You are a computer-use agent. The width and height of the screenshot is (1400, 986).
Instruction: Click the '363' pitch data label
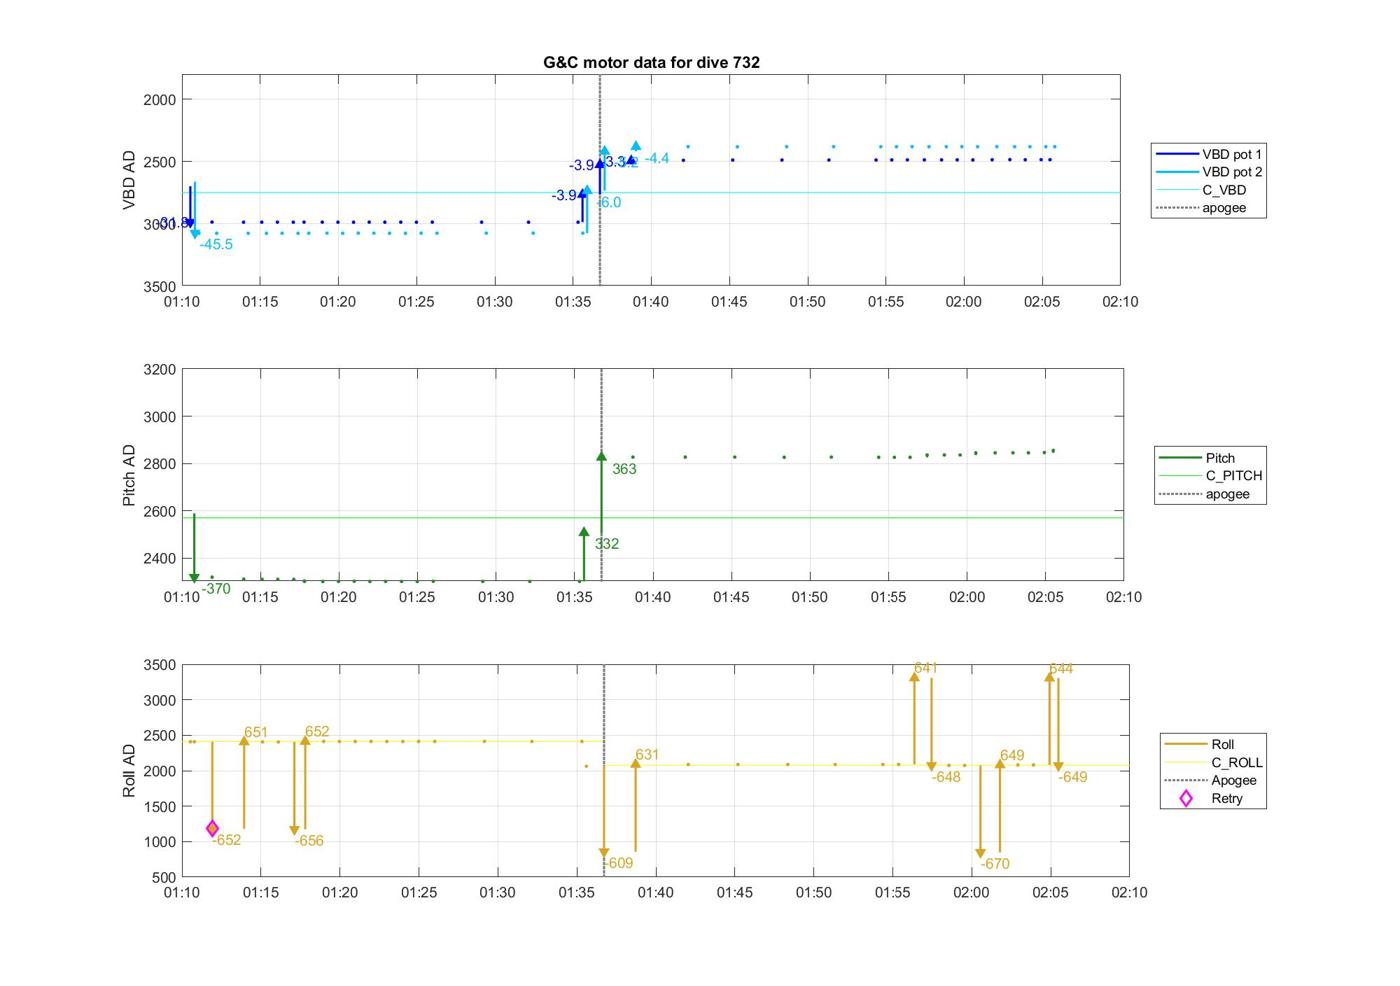(624, 469)
